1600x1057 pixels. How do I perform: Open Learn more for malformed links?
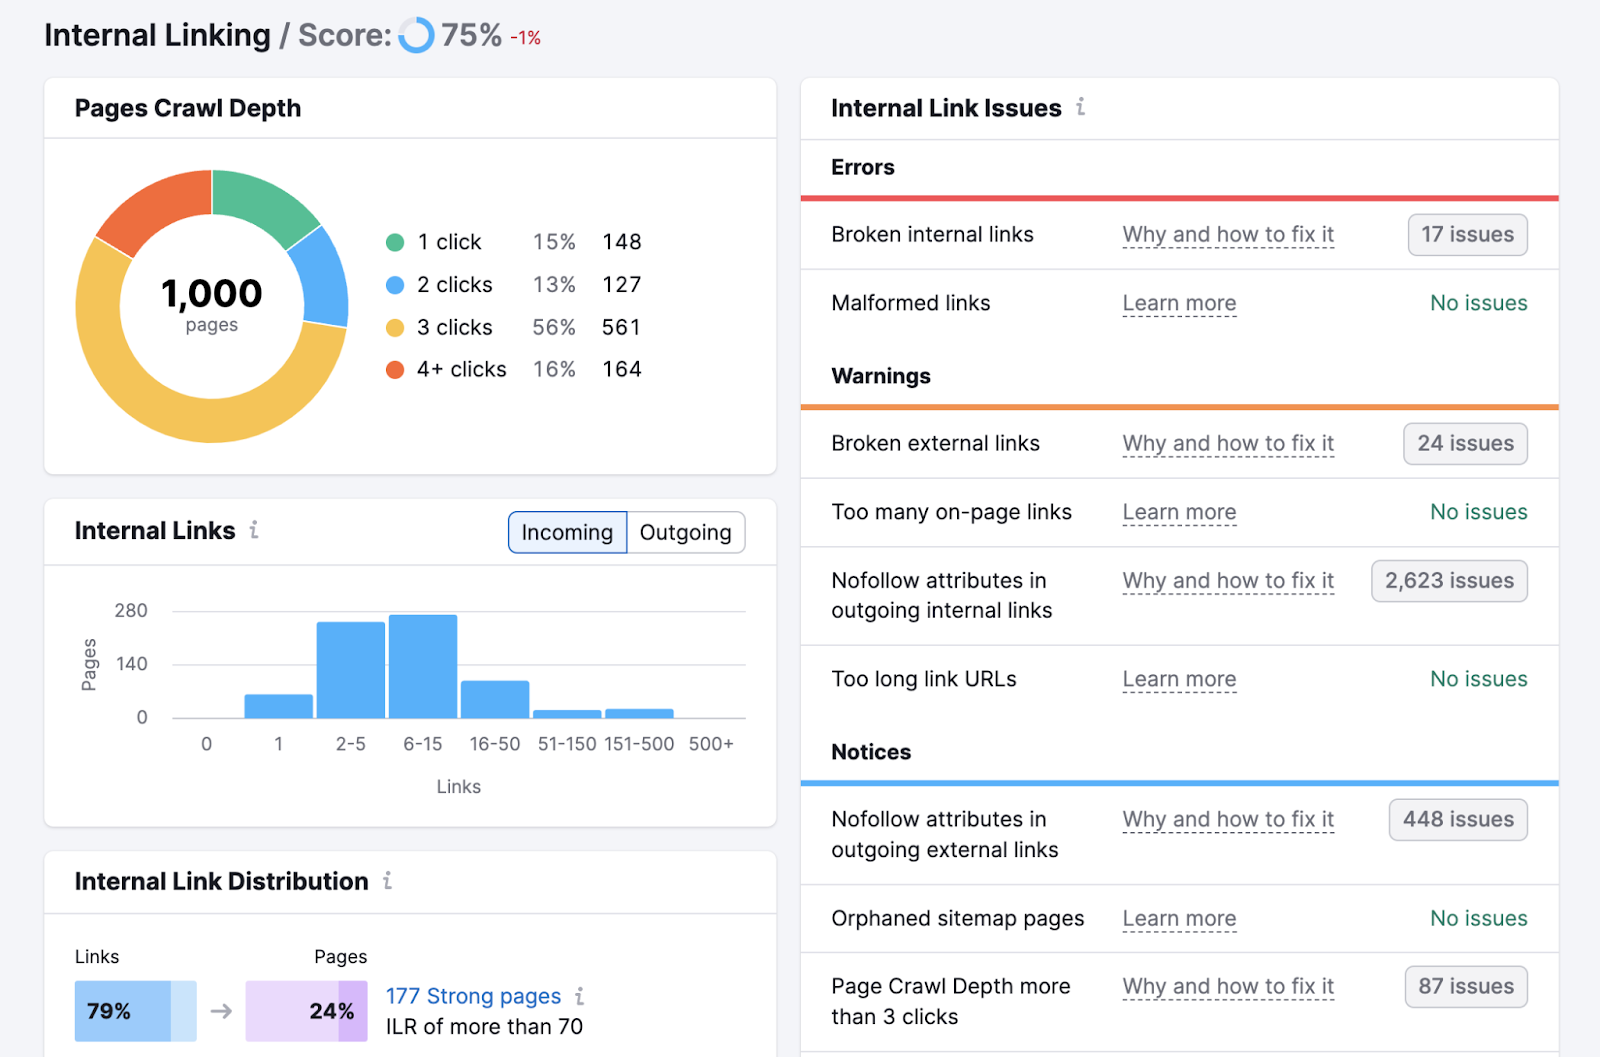(1179, 302)
